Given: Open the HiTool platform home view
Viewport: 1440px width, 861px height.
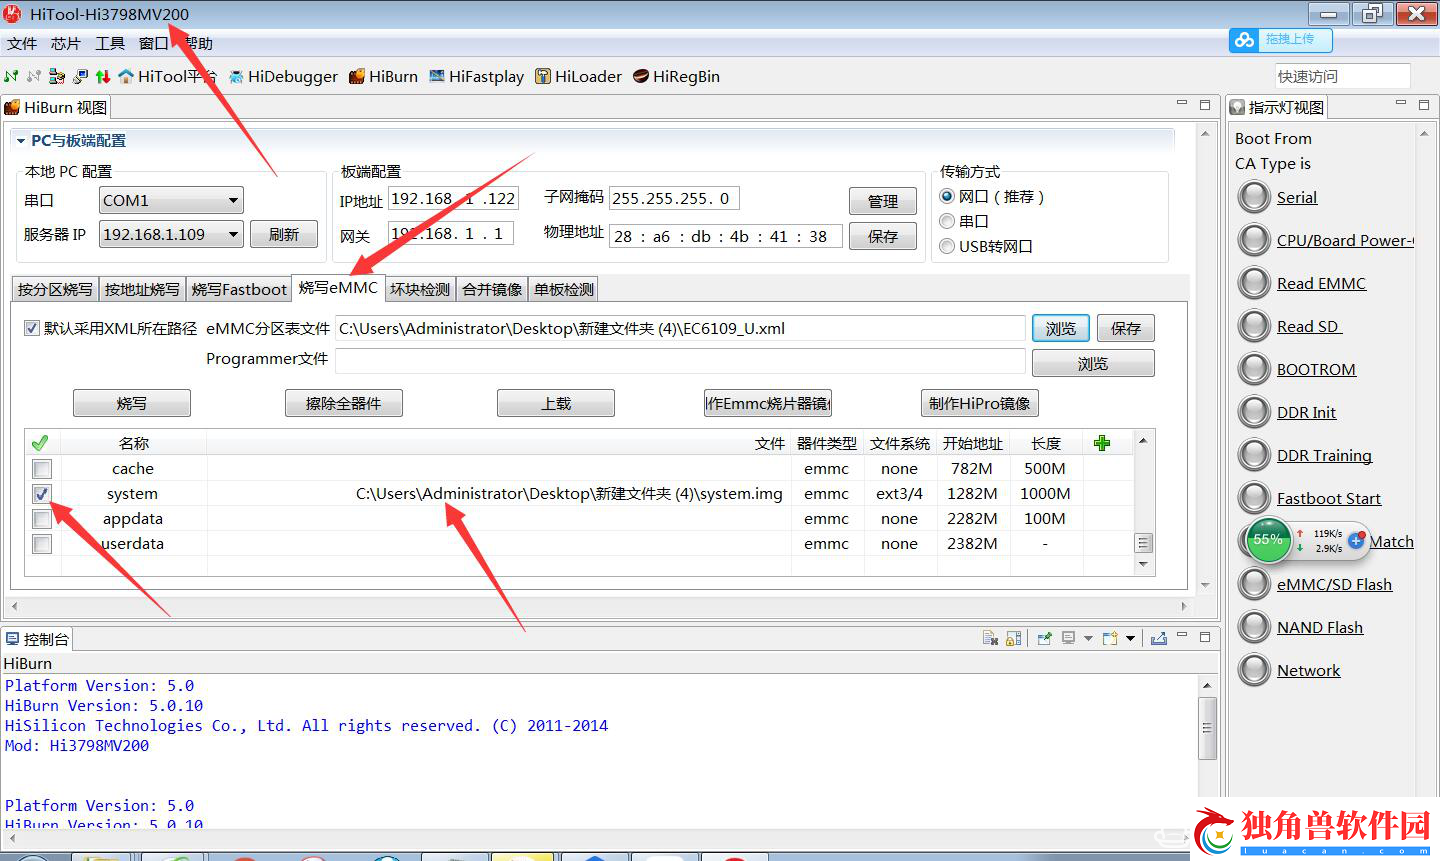Looking at the screenshot, I should (167, 76).
